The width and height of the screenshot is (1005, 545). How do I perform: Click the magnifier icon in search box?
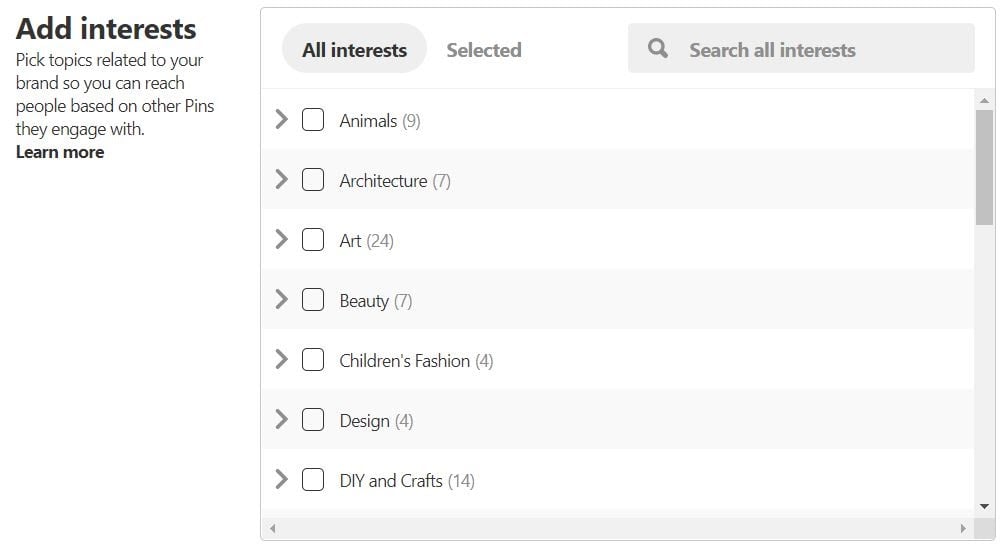[658, 48]
